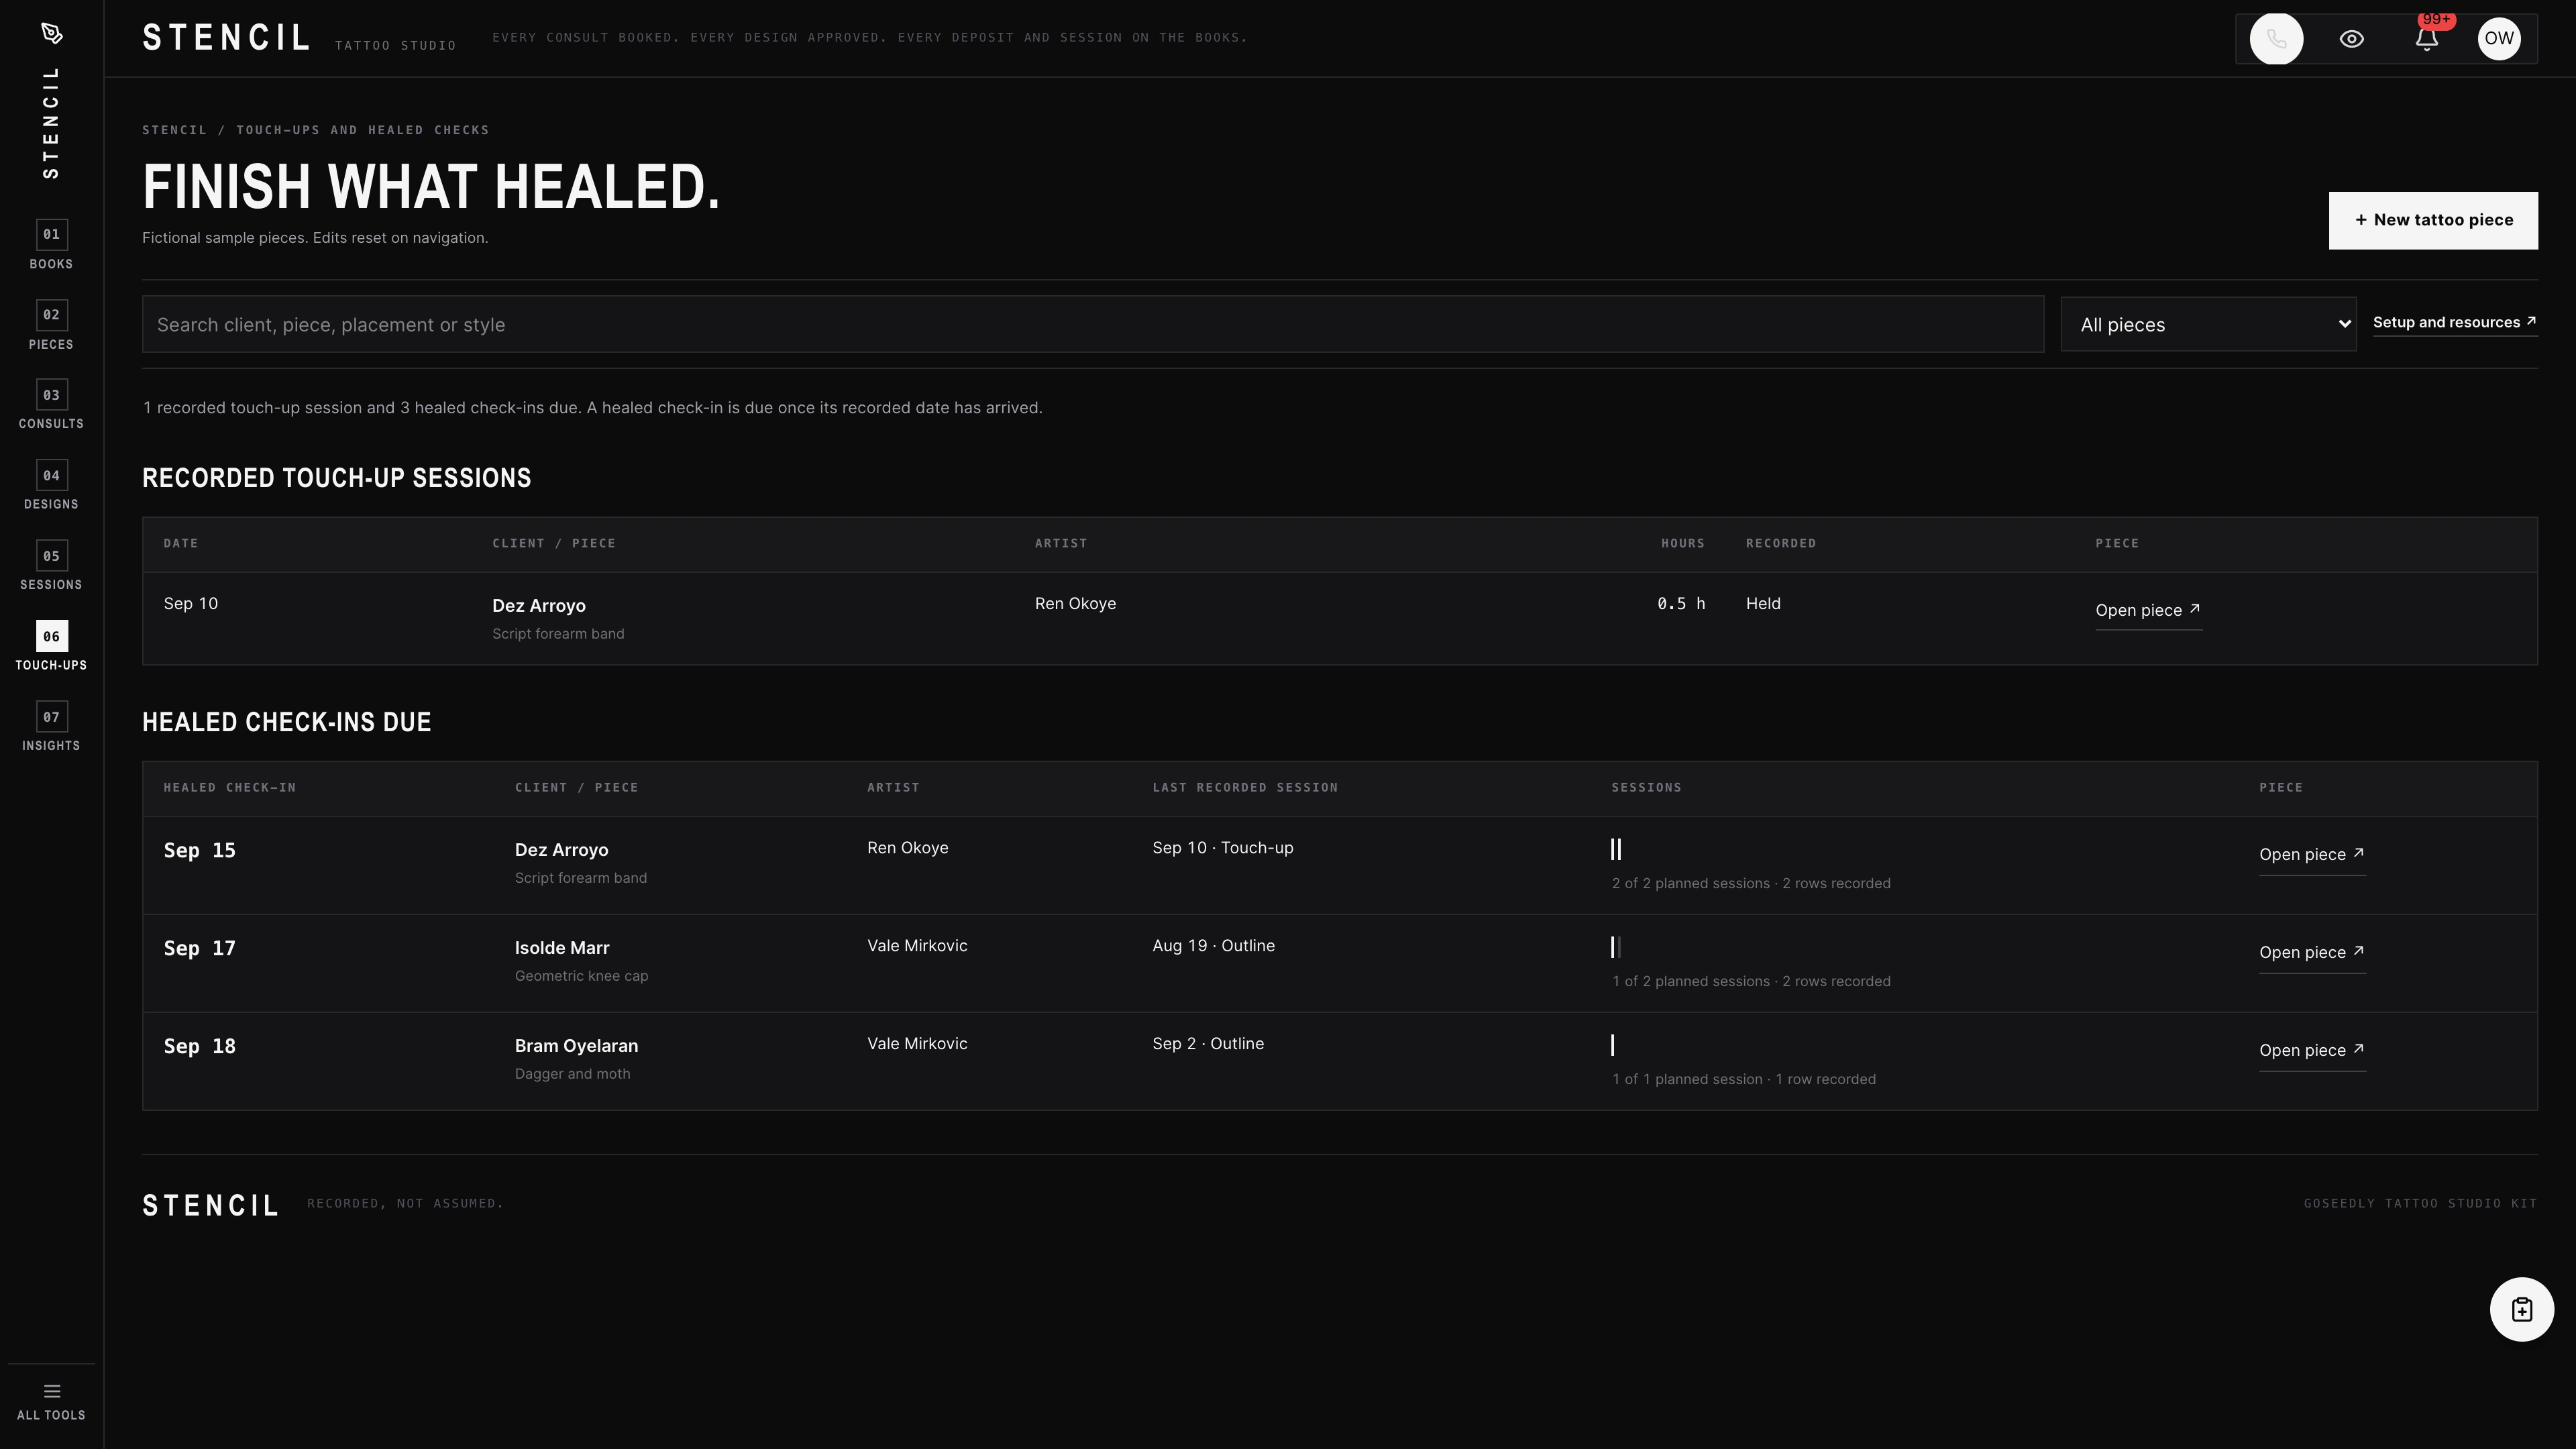Open the OW user avatar menu
The height and width of the screenshot is (1449, 2576).
click(x=2498, y=39)
